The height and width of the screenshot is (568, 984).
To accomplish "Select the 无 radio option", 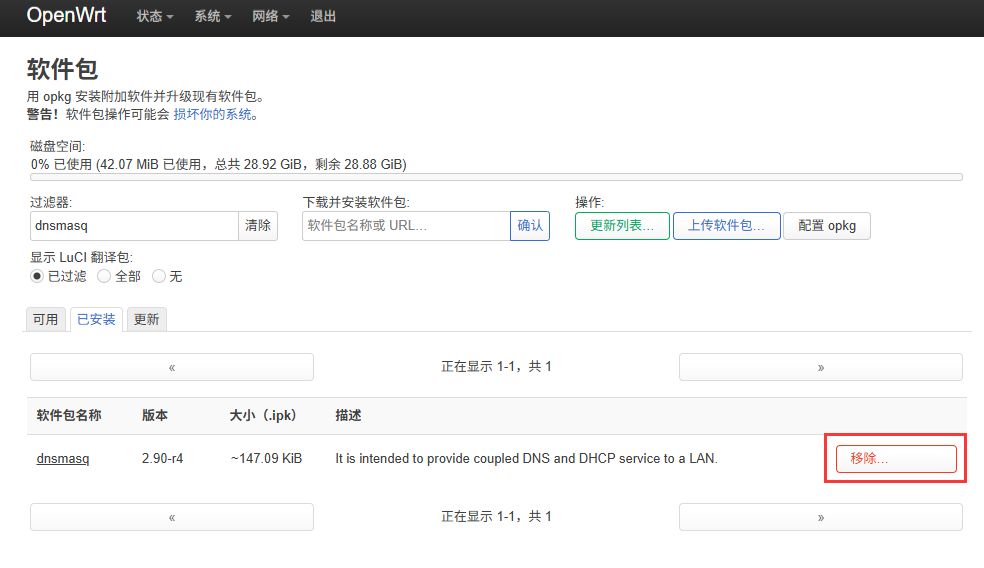I will coord(159,276).
